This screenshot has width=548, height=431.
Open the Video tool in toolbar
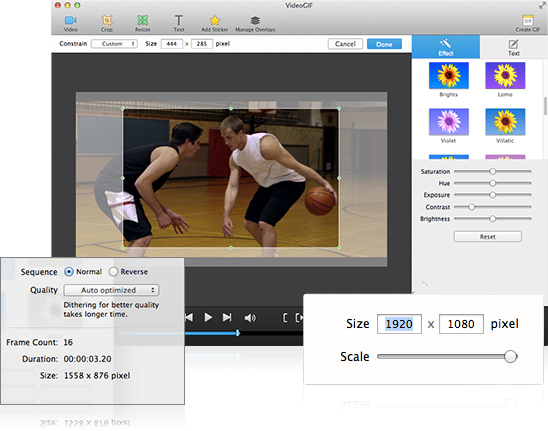pos(71,23)
